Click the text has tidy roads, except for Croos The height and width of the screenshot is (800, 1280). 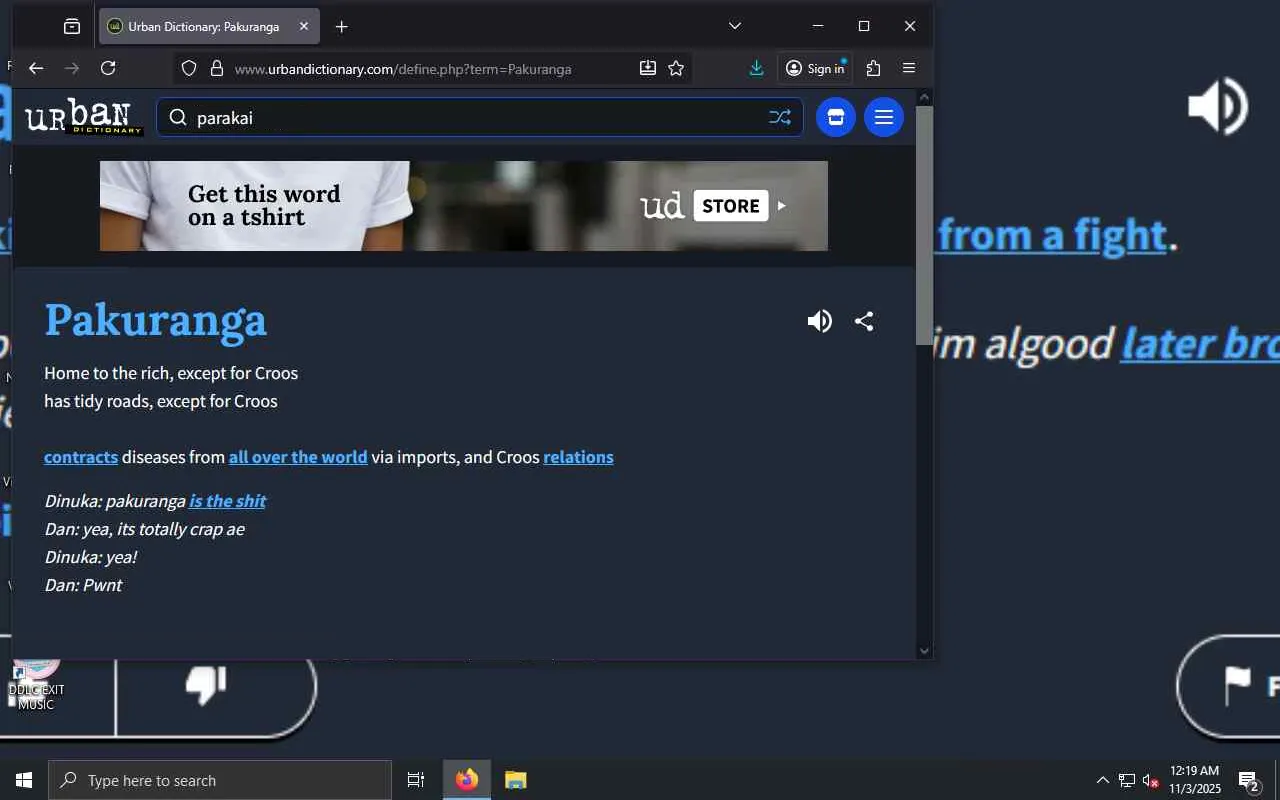pos(161,401)
